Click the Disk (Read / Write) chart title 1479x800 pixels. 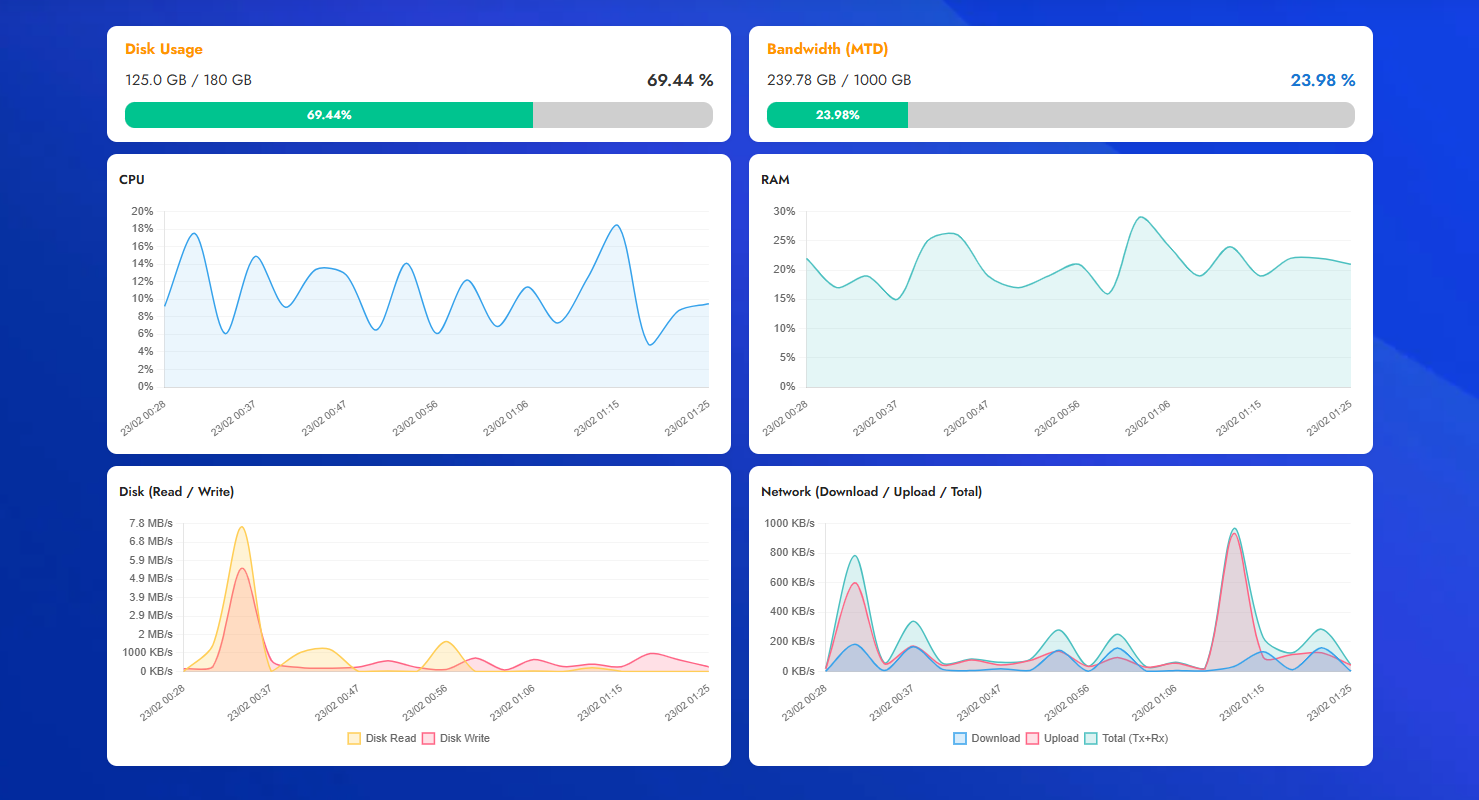(x=176, y=492)
